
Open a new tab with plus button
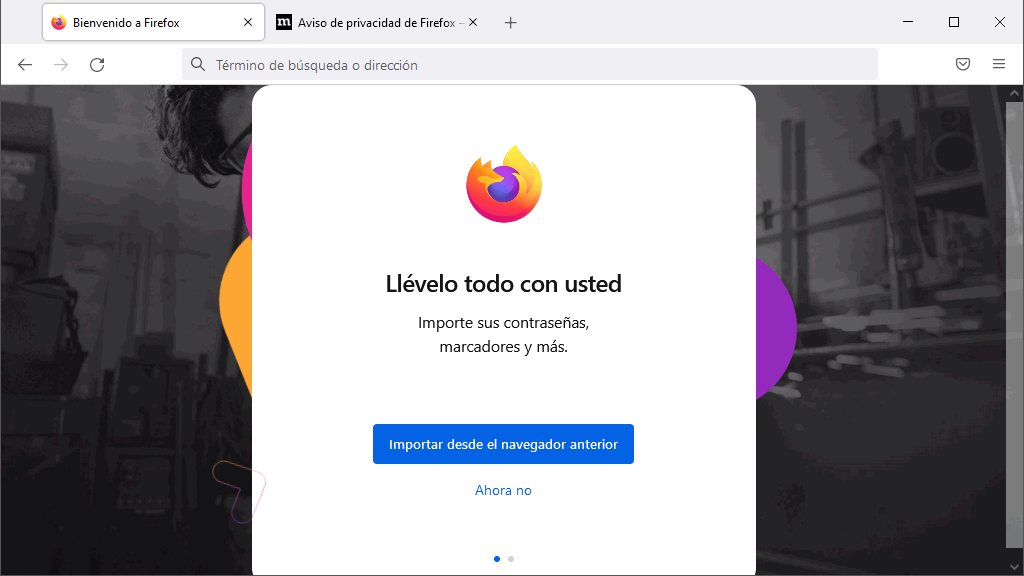pyautogui.click(x=511, y=23)
